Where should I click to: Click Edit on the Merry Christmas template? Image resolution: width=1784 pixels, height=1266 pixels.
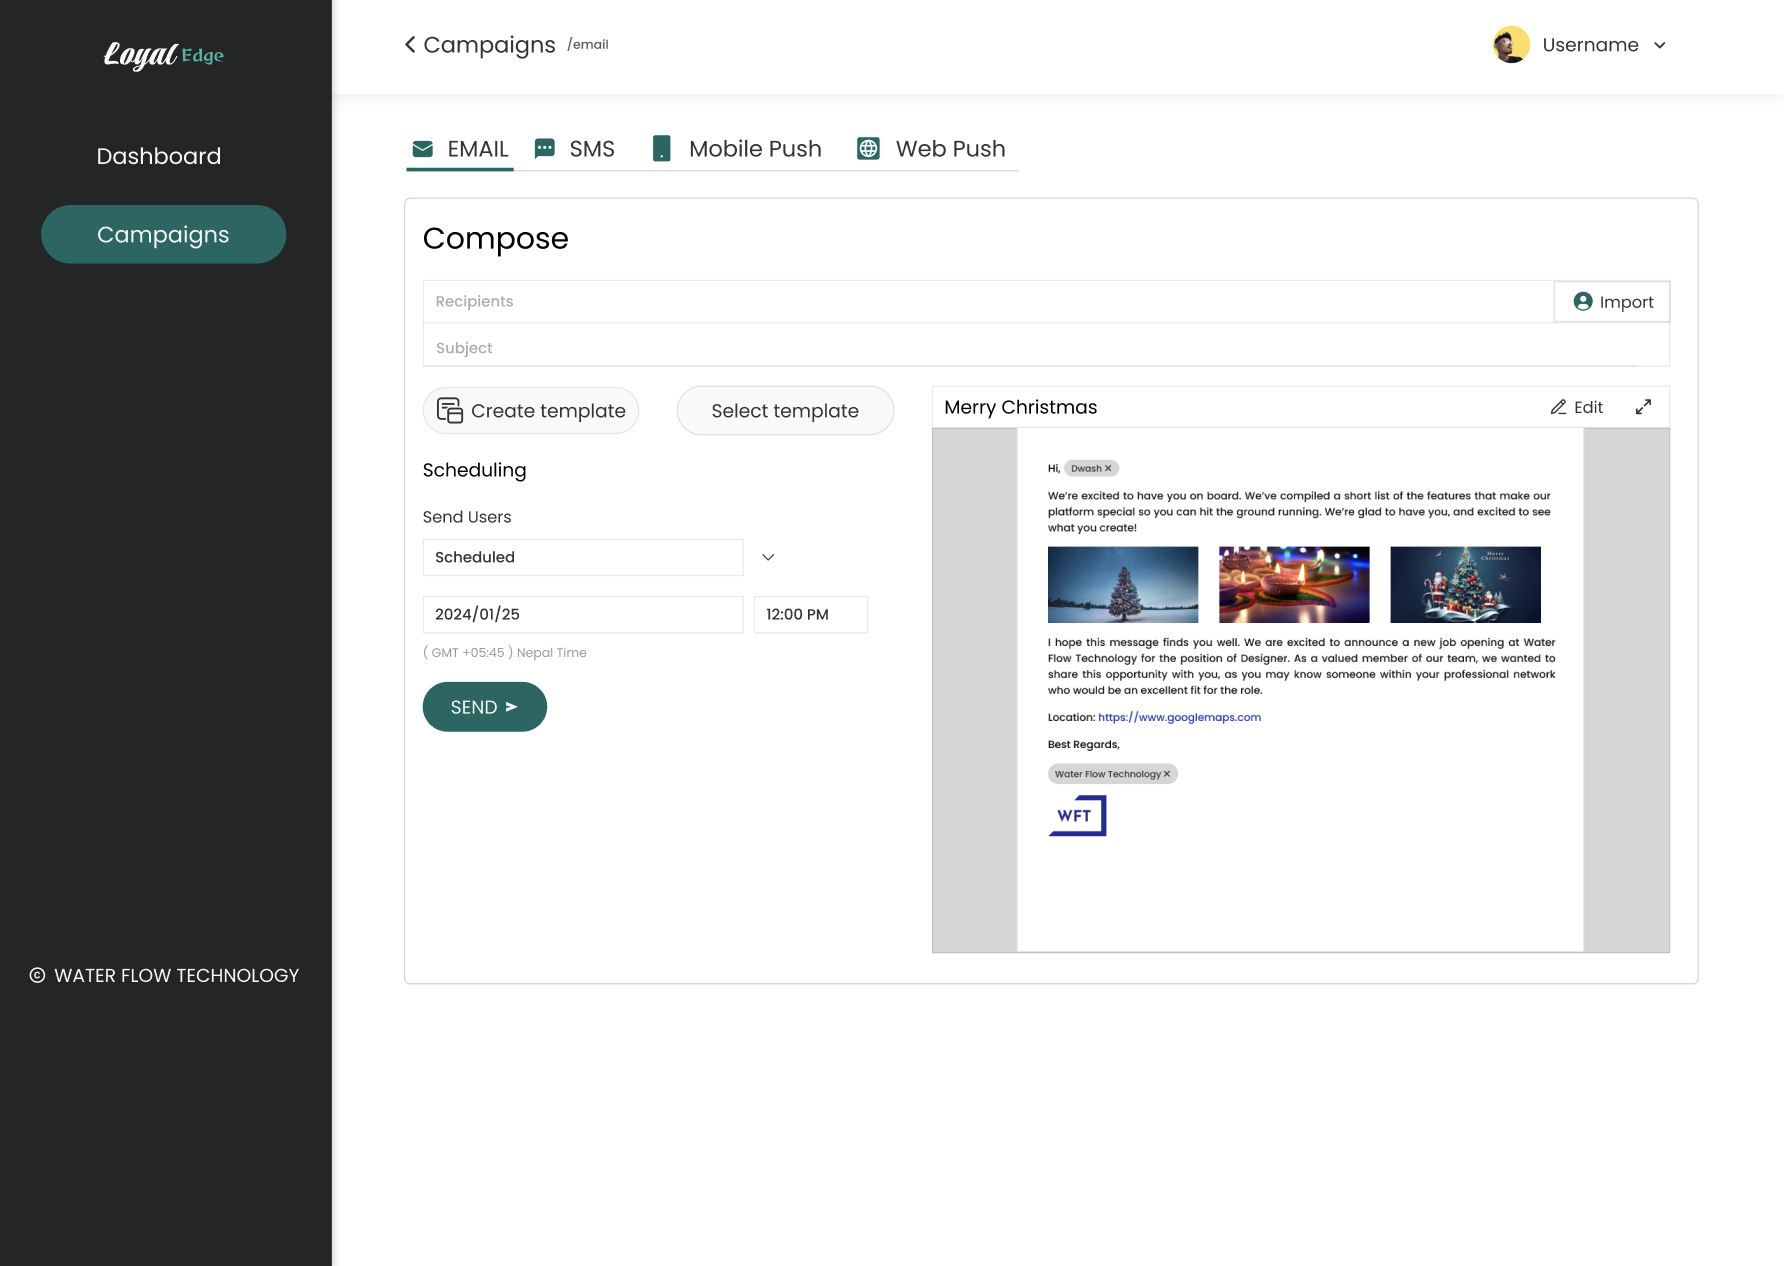[x=1577, y=407]
